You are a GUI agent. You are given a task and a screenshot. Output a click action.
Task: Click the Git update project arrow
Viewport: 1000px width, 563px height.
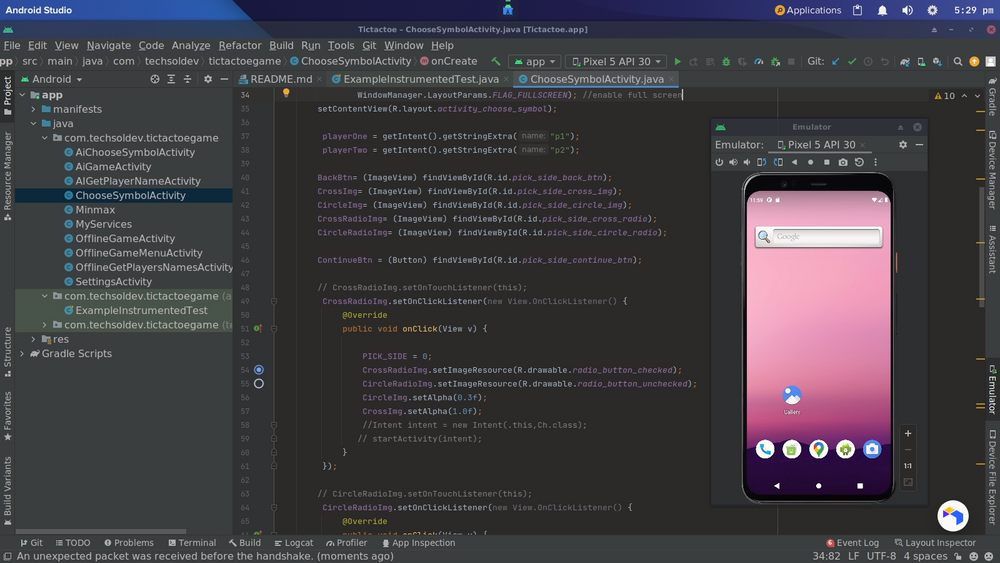836,61
